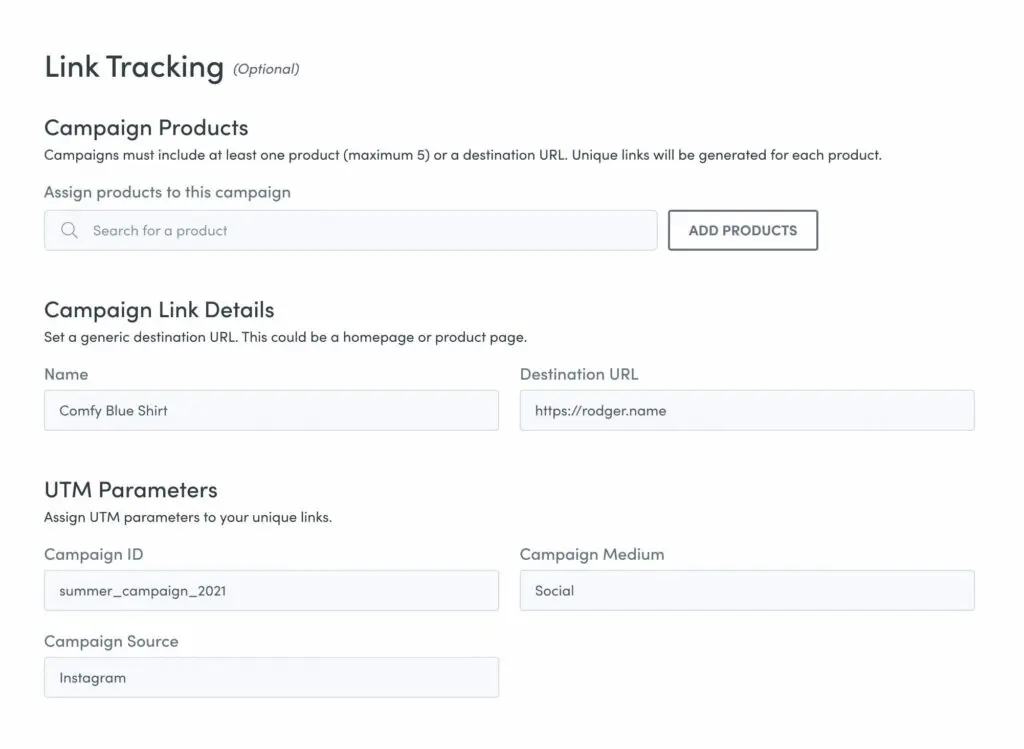Click the Destination URL label
This screenshot has width=1024, height=749.
tap(579, 374)
